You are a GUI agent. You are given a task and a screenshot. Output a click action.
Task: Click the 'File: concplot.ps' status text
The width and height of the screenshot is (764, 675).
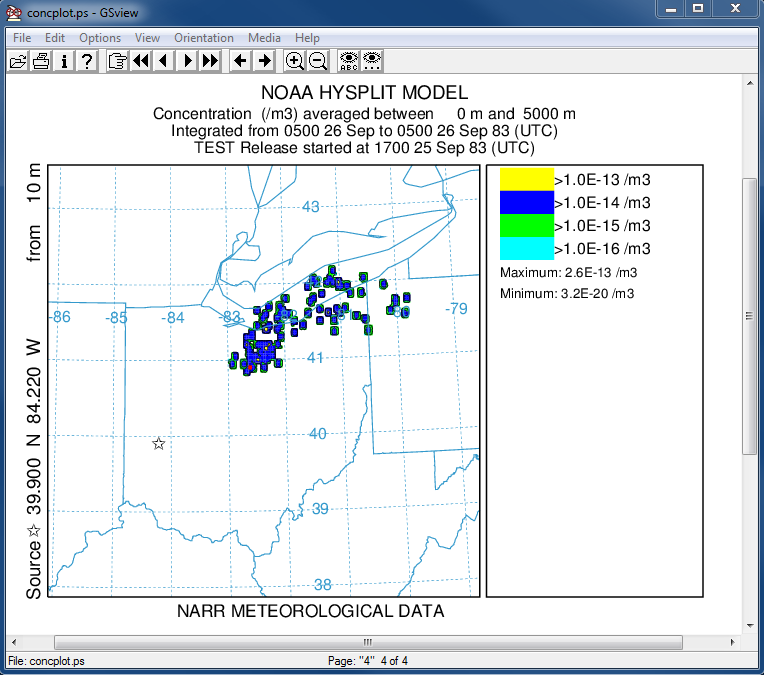(46, 661)
